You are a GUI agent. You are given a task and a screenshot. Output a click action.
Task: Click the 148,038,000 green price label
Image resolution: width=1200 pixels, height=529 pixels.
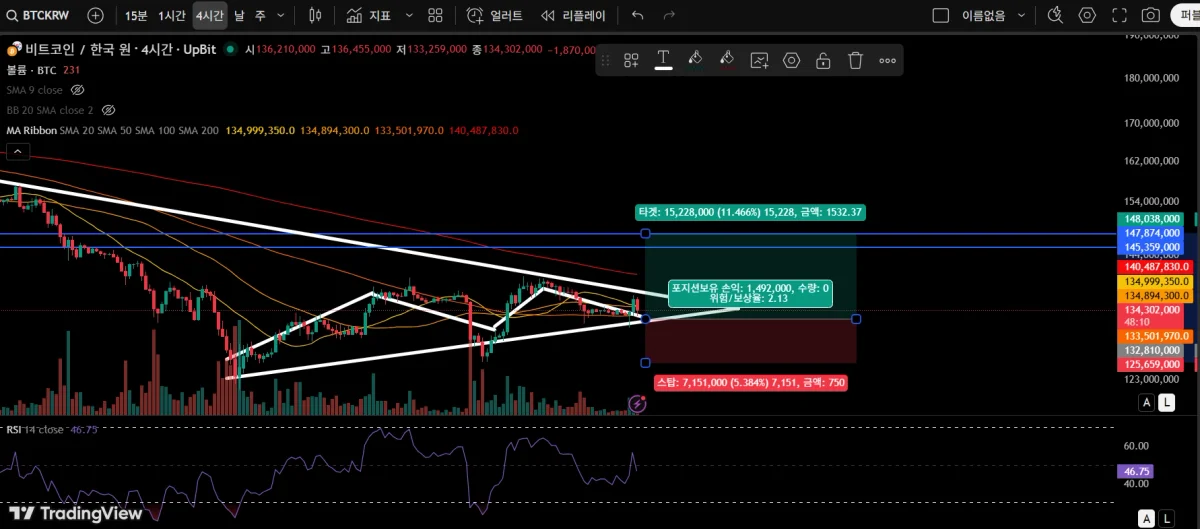(1152, 219)
